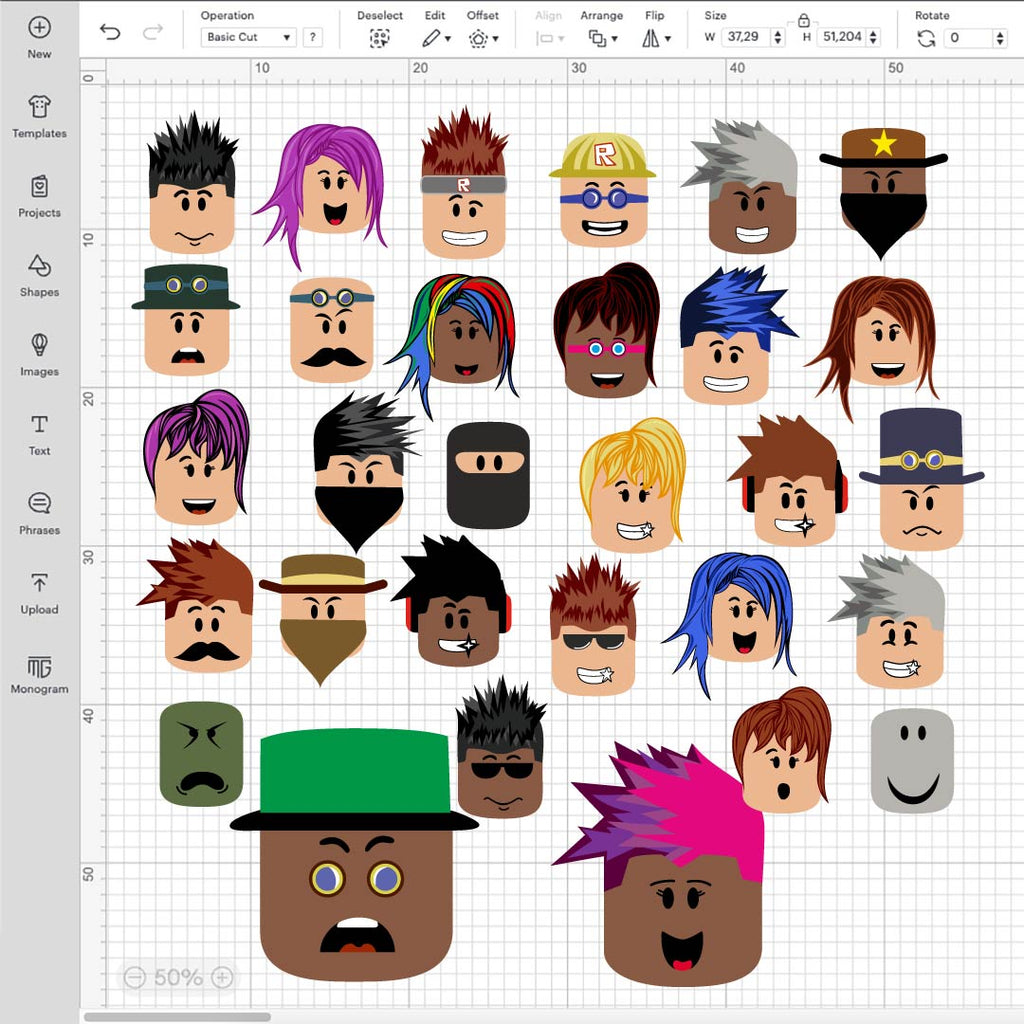Open the Phrases panel
The image size is (1024, 1024).
coord(39,504)
